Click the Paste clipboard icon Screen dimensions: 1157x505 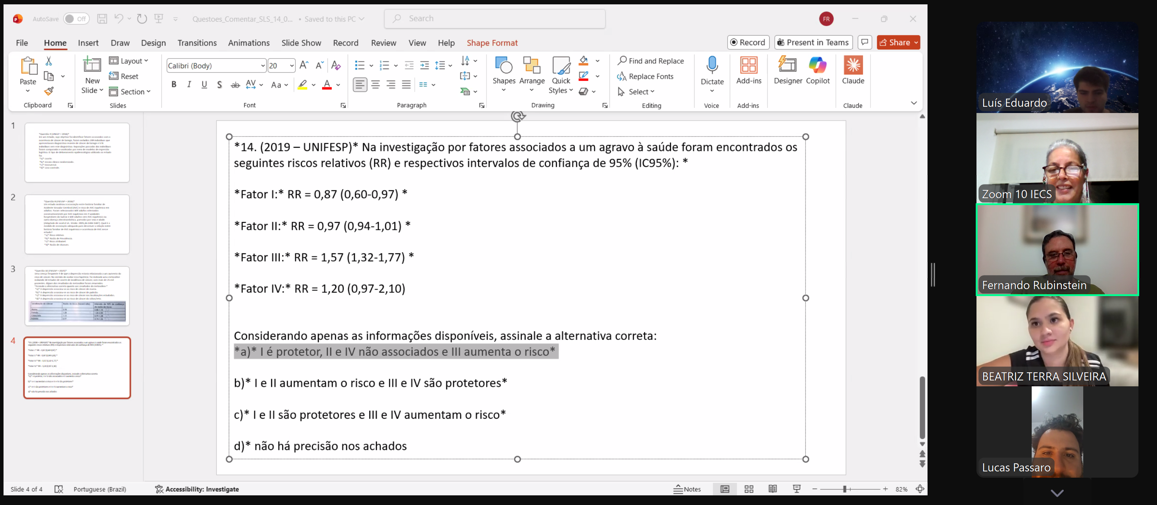point(28,66)
